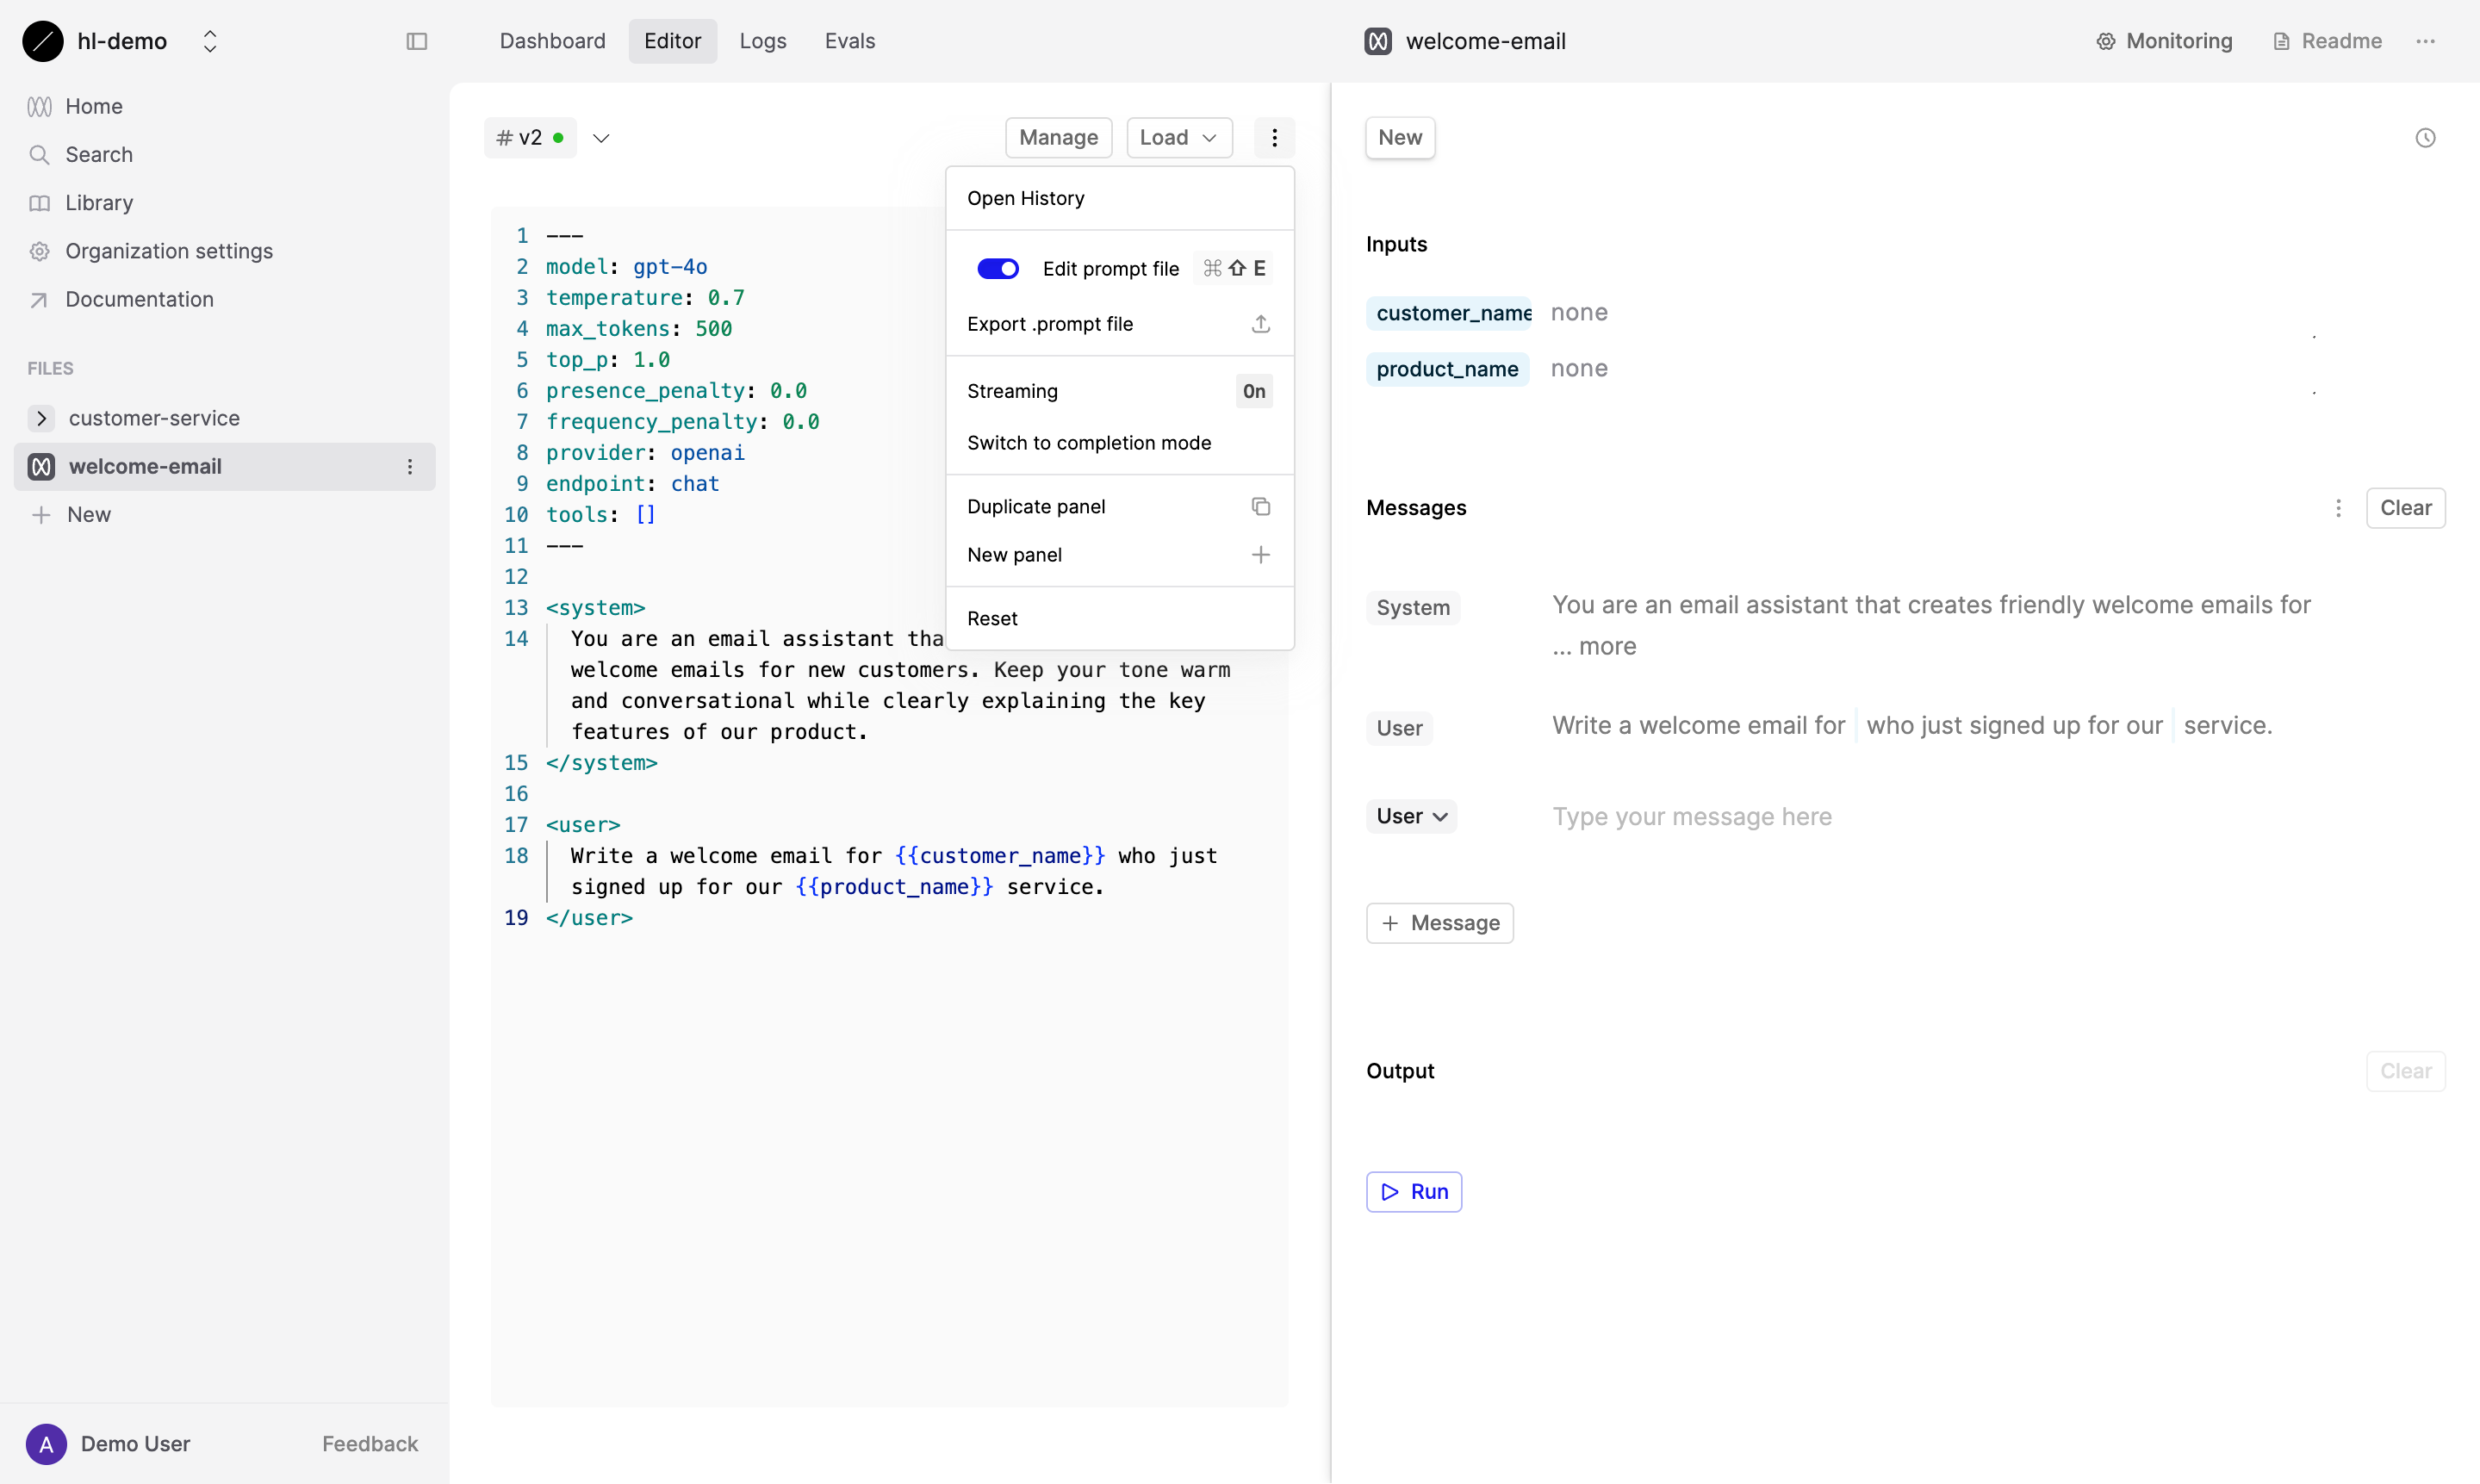The width and height of the screenshot is (2480, 1484).
Task: Choose Switch to completion mode
Action: (x=1120, y=443)
